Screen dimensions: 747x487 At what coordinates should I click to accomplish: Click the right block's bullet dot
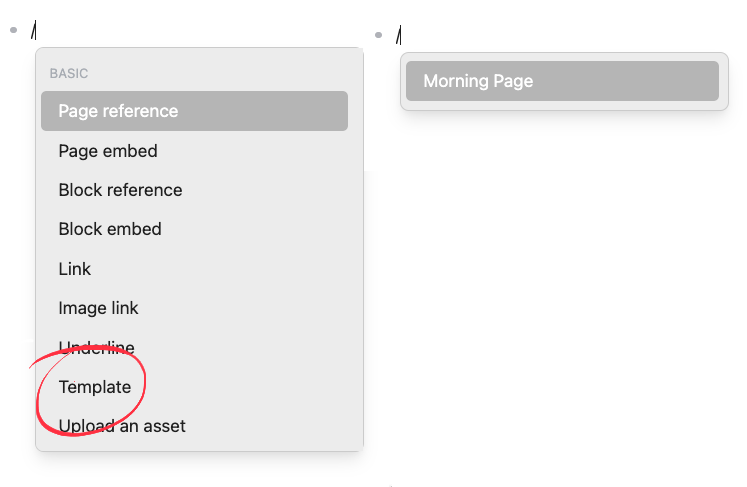click(x=380, y=36)
